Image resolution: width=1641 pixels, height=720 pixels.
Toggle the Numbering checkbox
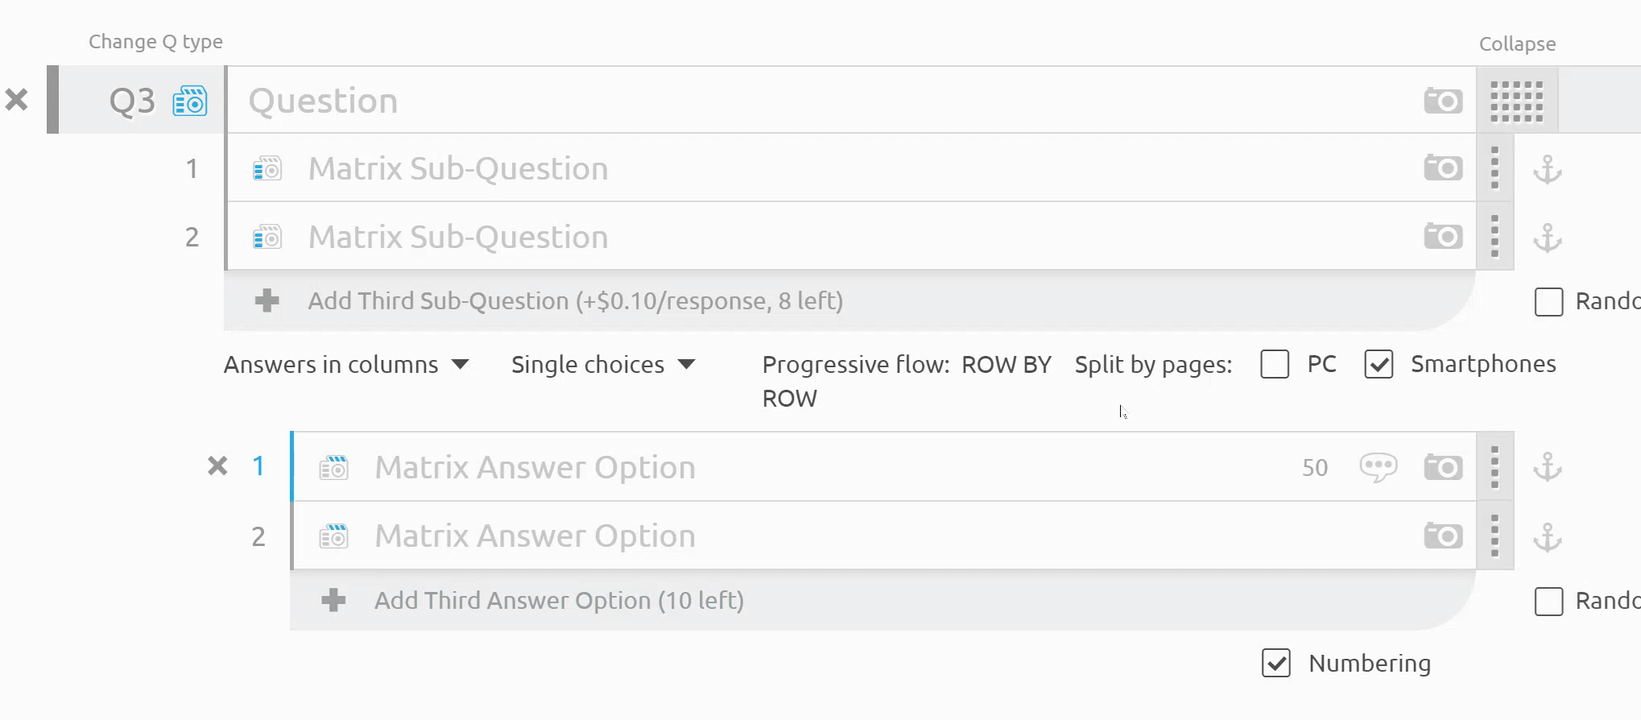[x=1276, y=663]
